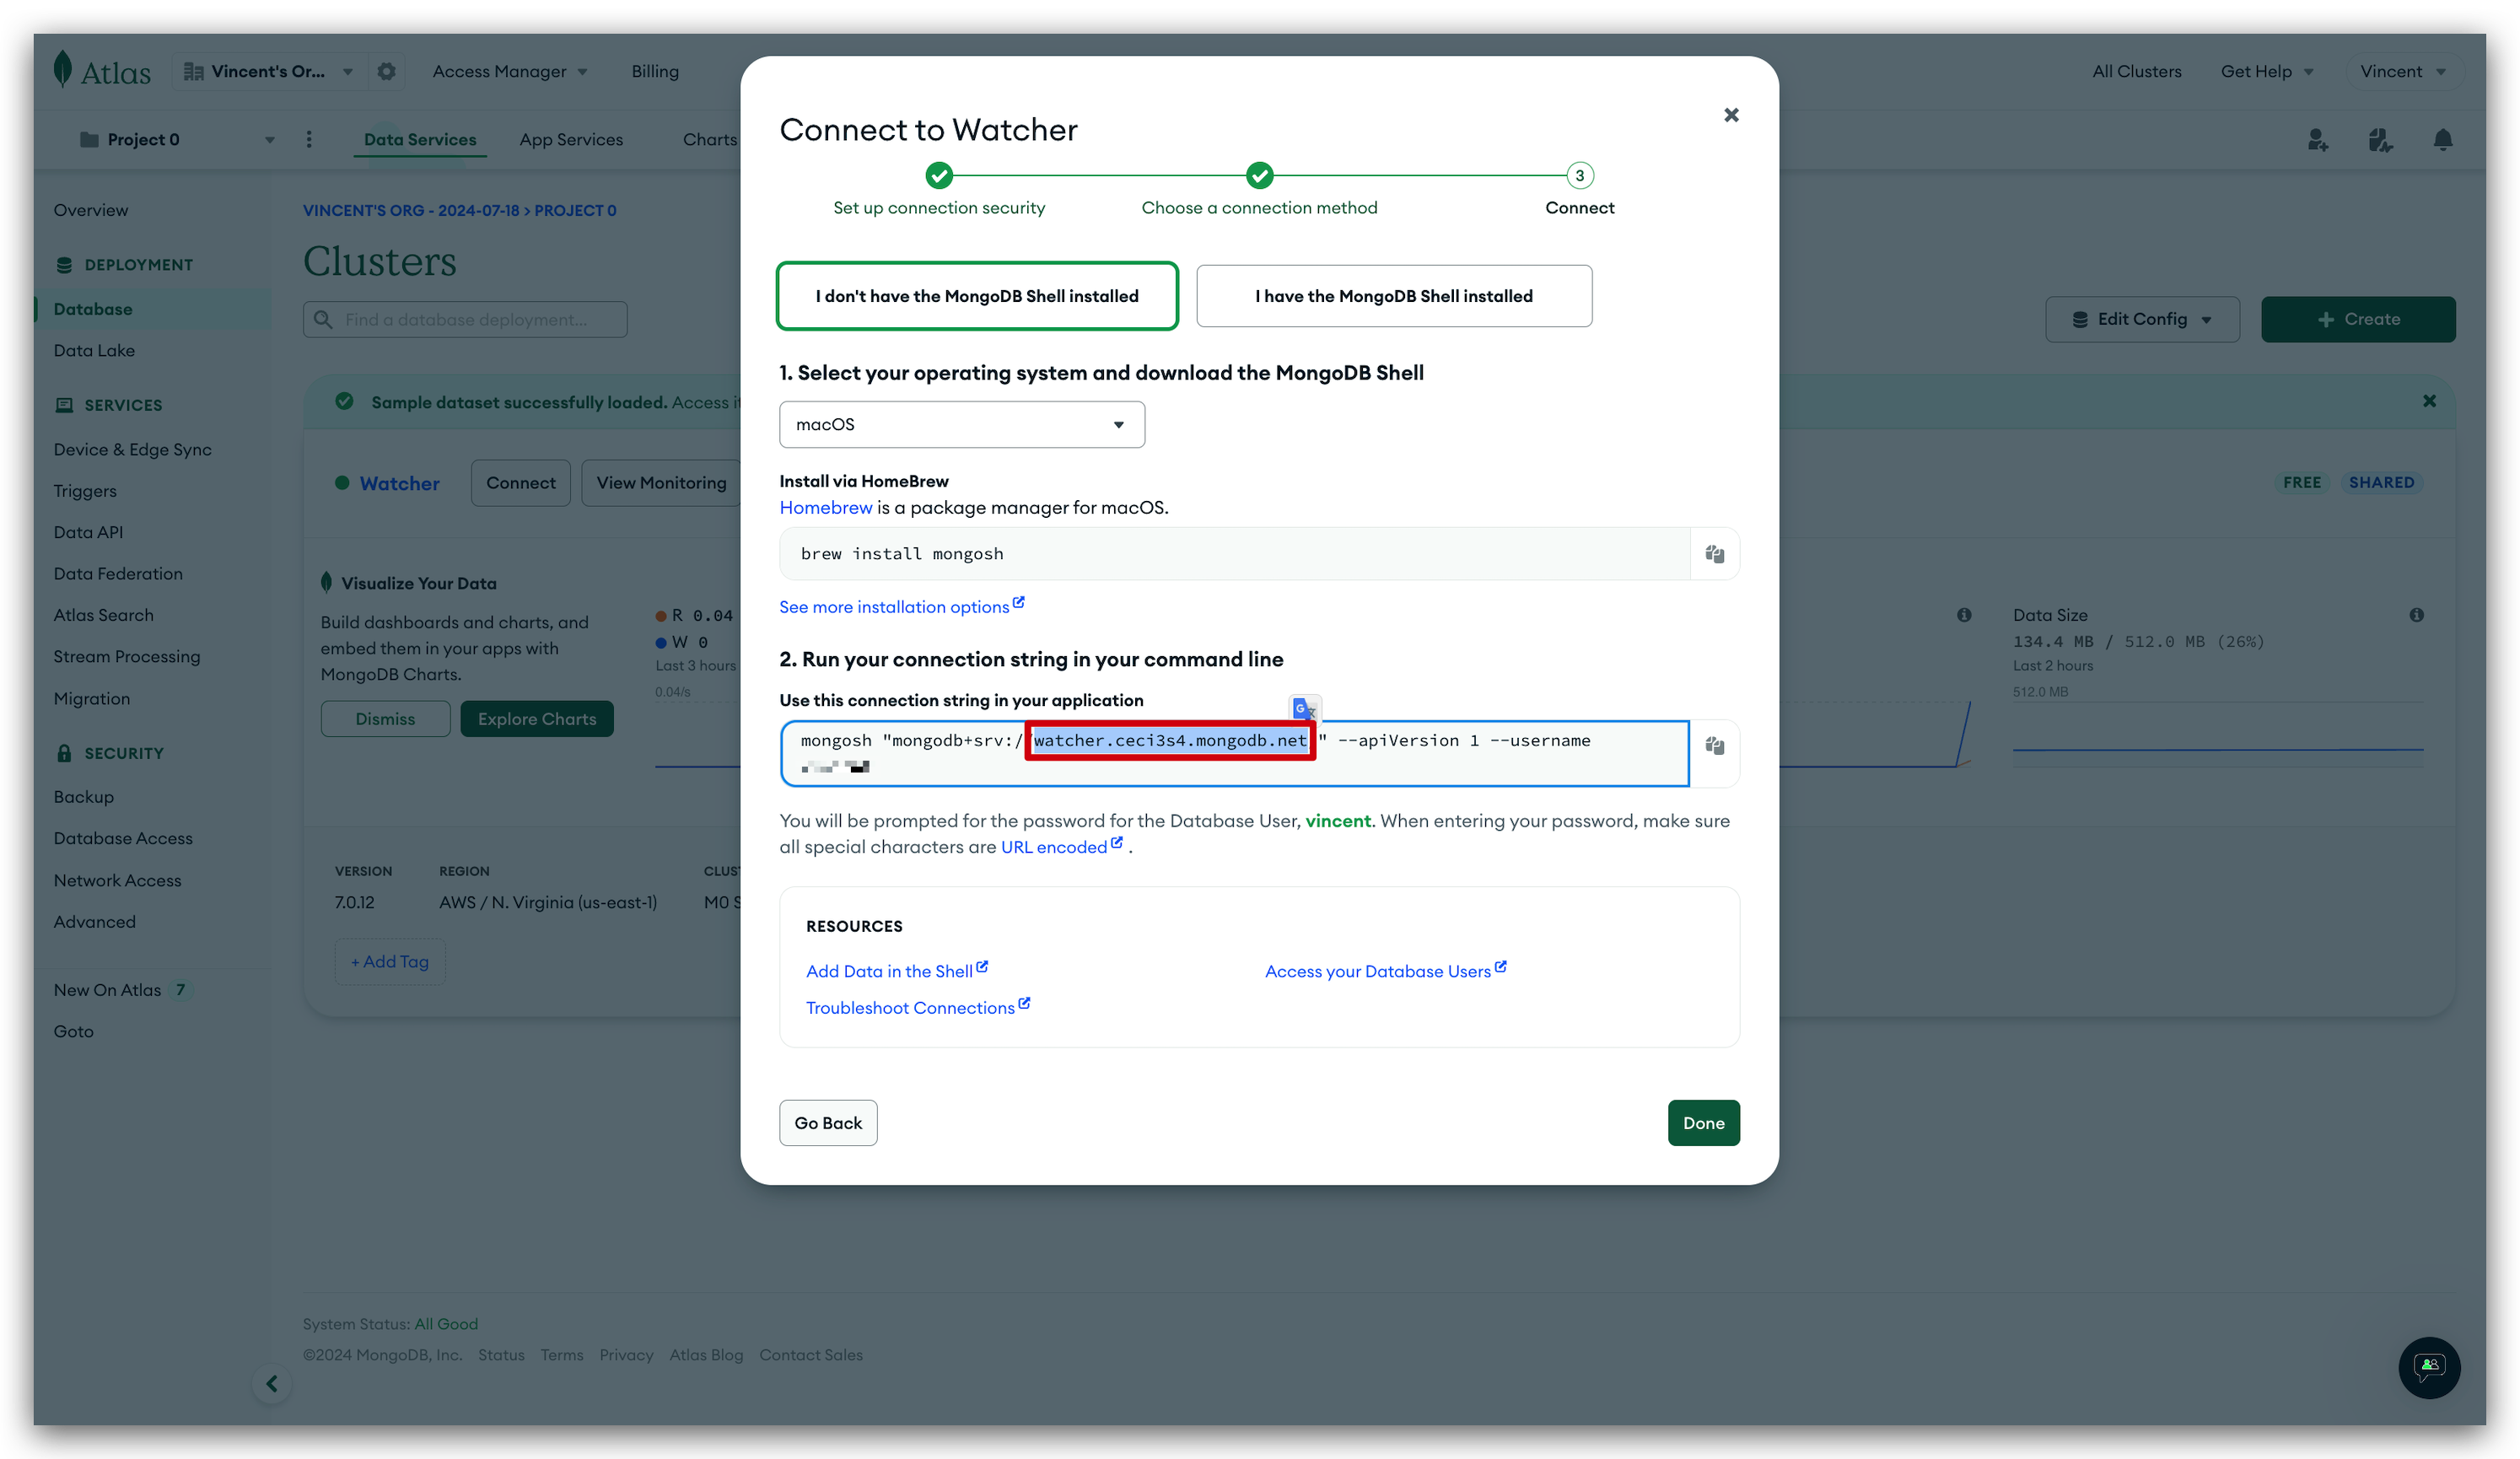This screenshot has height=1459, width=2520.
Task: Open the Get Help menu
Action: [2266, 71]
